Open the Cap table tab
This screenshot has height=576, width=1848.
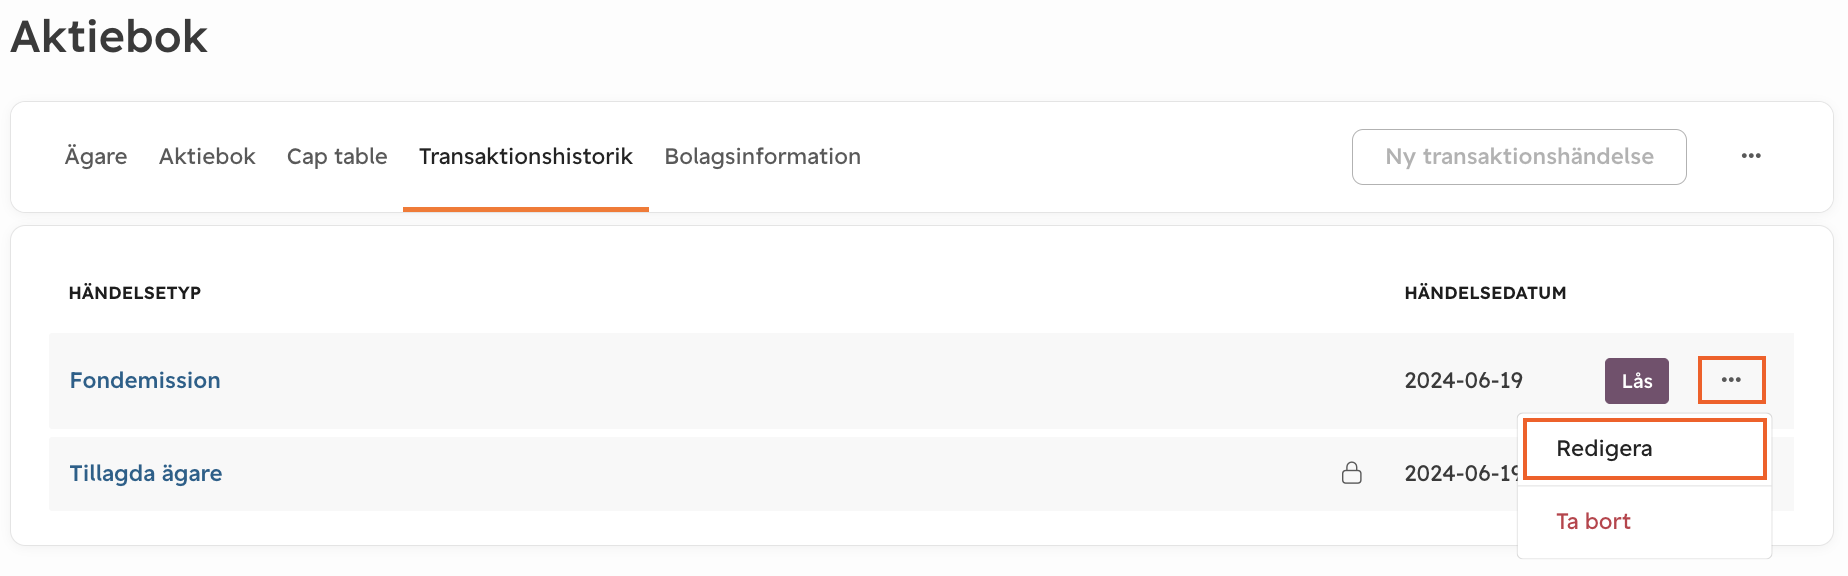click(x=337, y=156)
